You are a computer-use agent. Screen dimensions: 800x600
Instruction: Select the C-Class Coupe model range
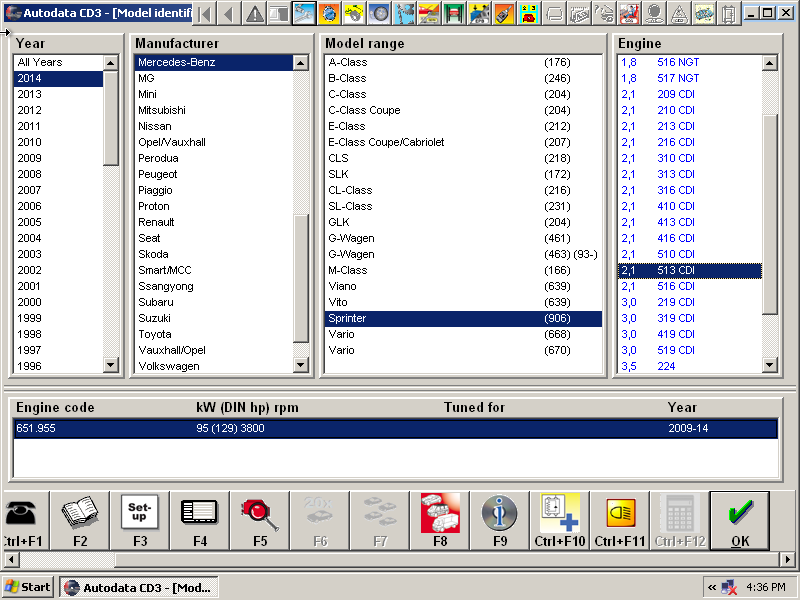(x=463, y=110)
